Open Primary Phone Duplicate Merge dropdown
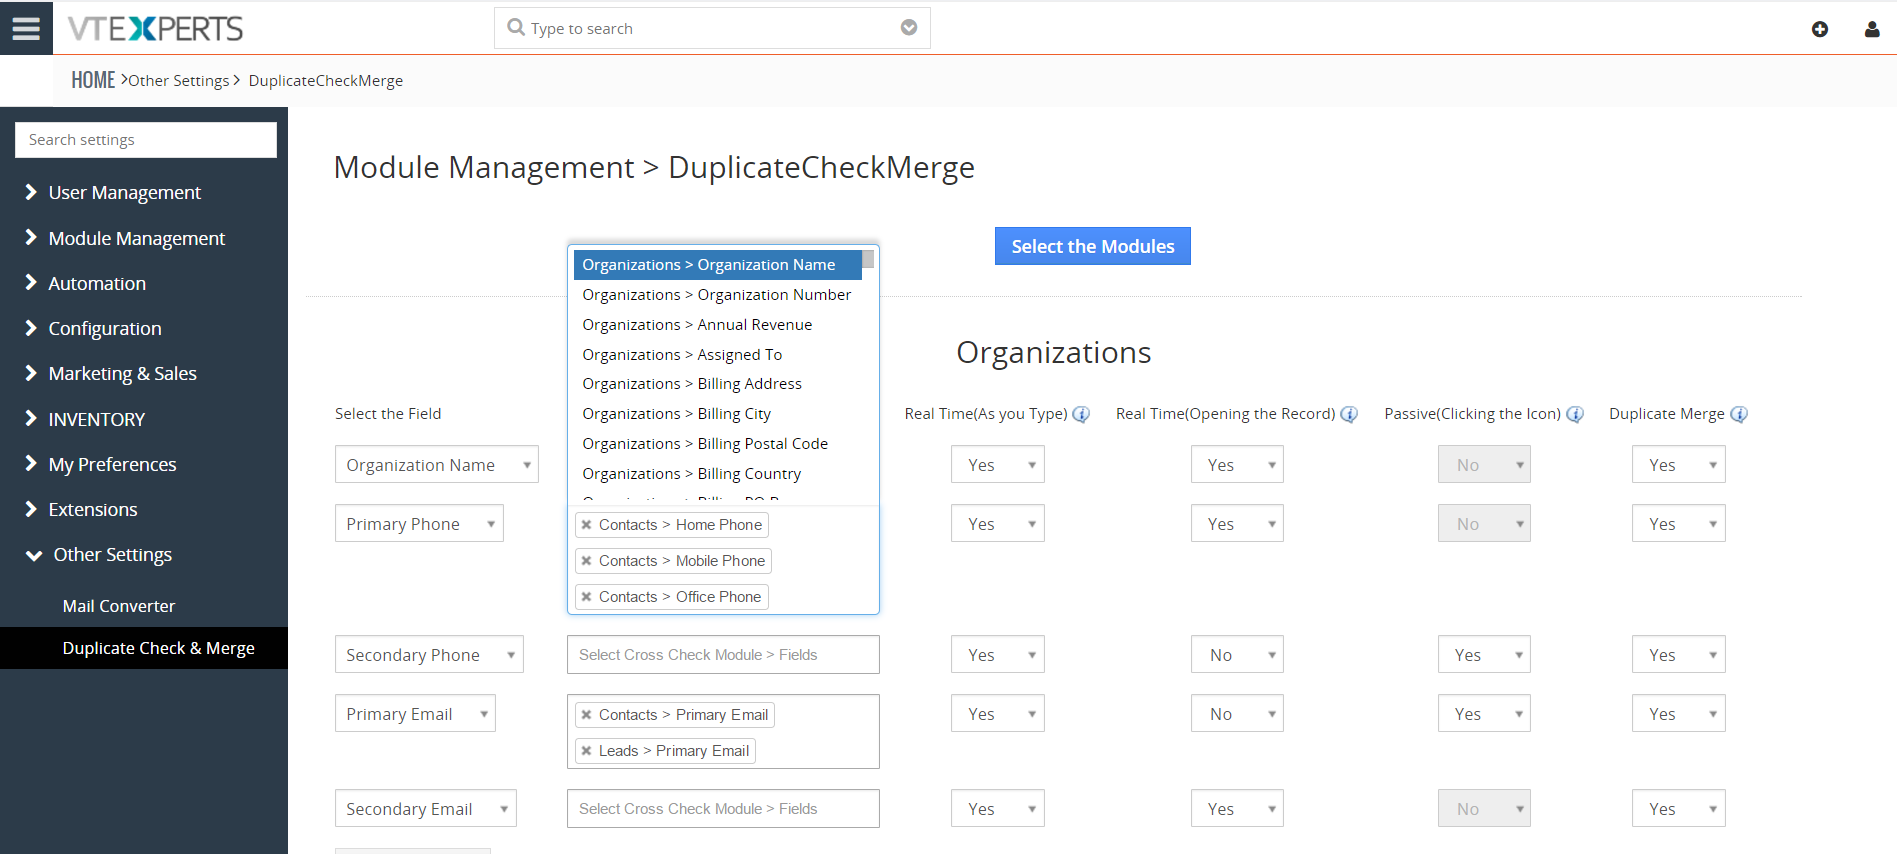This screenshot has width=1897, height=854. pos(1679,524)
